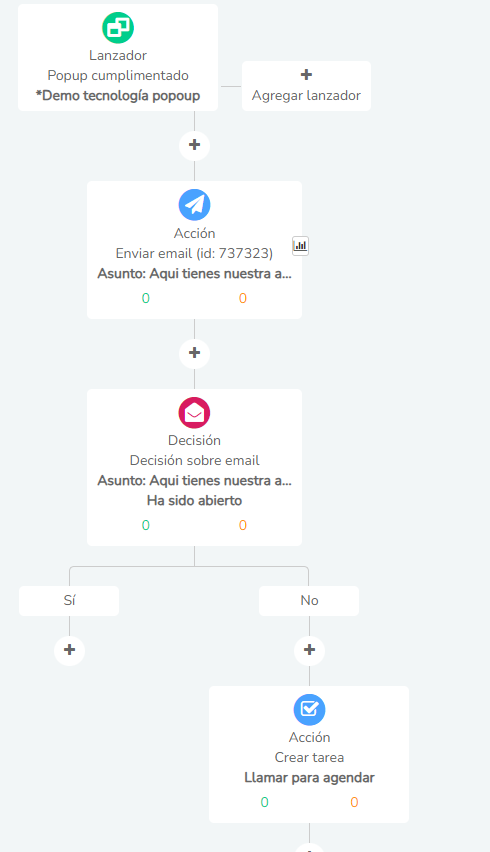
Task: Click Agregar lanzador button
Action: (306, 86)
